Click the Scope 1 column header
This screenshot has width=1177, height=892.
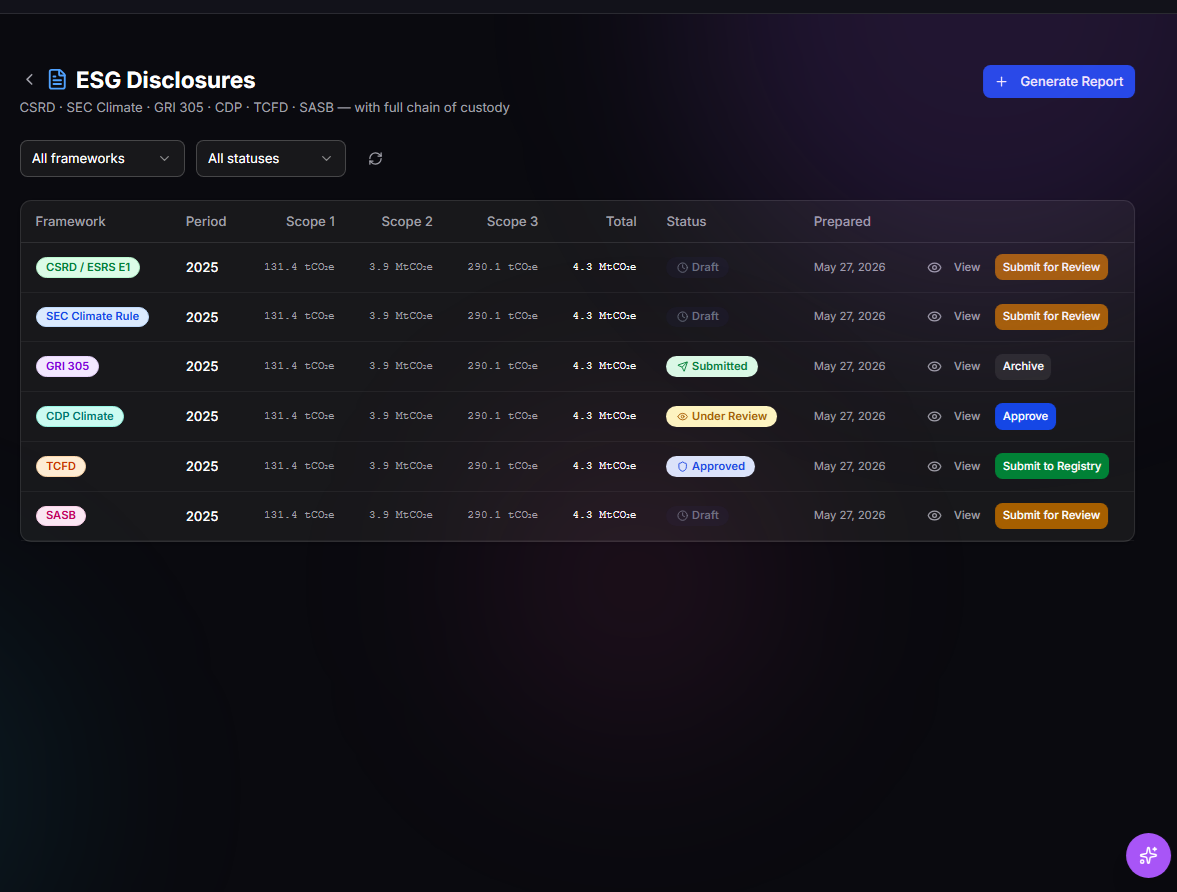(x=310, y=221)
